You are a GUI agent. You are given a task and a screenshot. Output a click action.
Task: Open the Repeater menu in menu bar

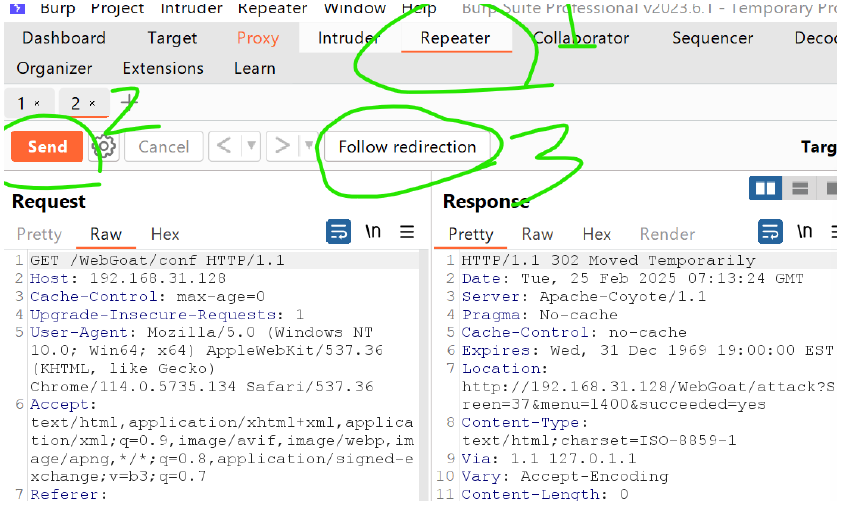[272, 8]
